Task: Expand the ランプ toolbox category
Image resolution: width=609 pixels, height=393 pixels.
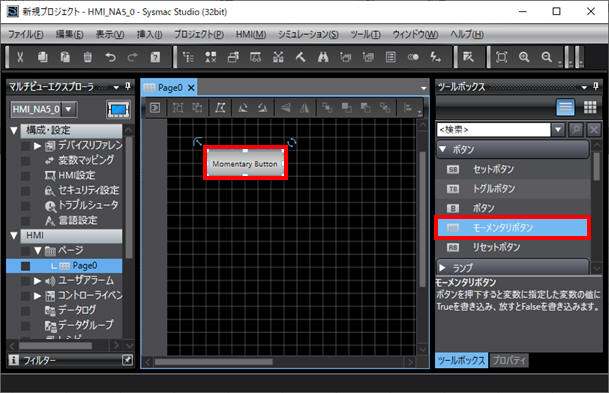Action: pos(442,268)
